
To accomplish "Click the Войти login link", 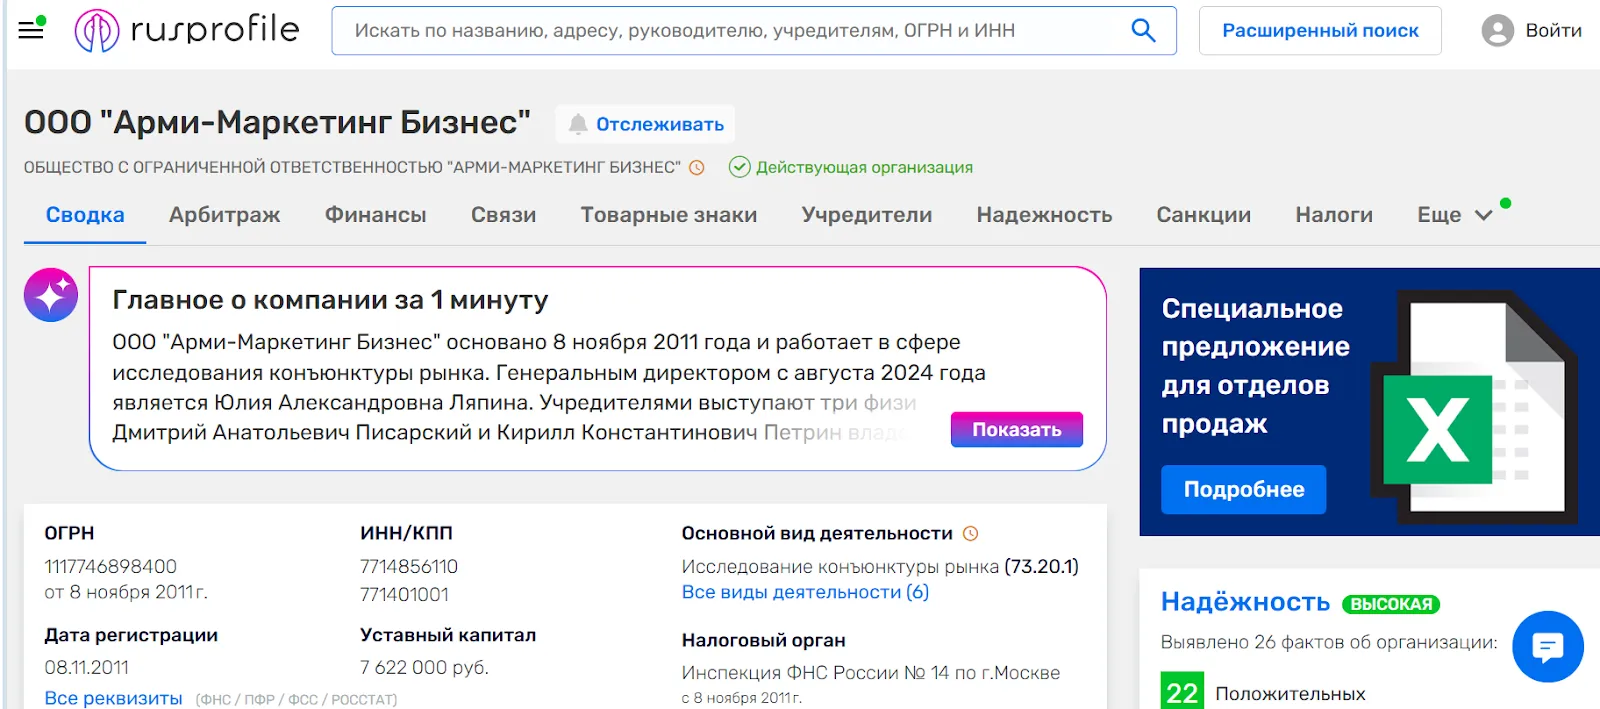I will point(1553,31).
